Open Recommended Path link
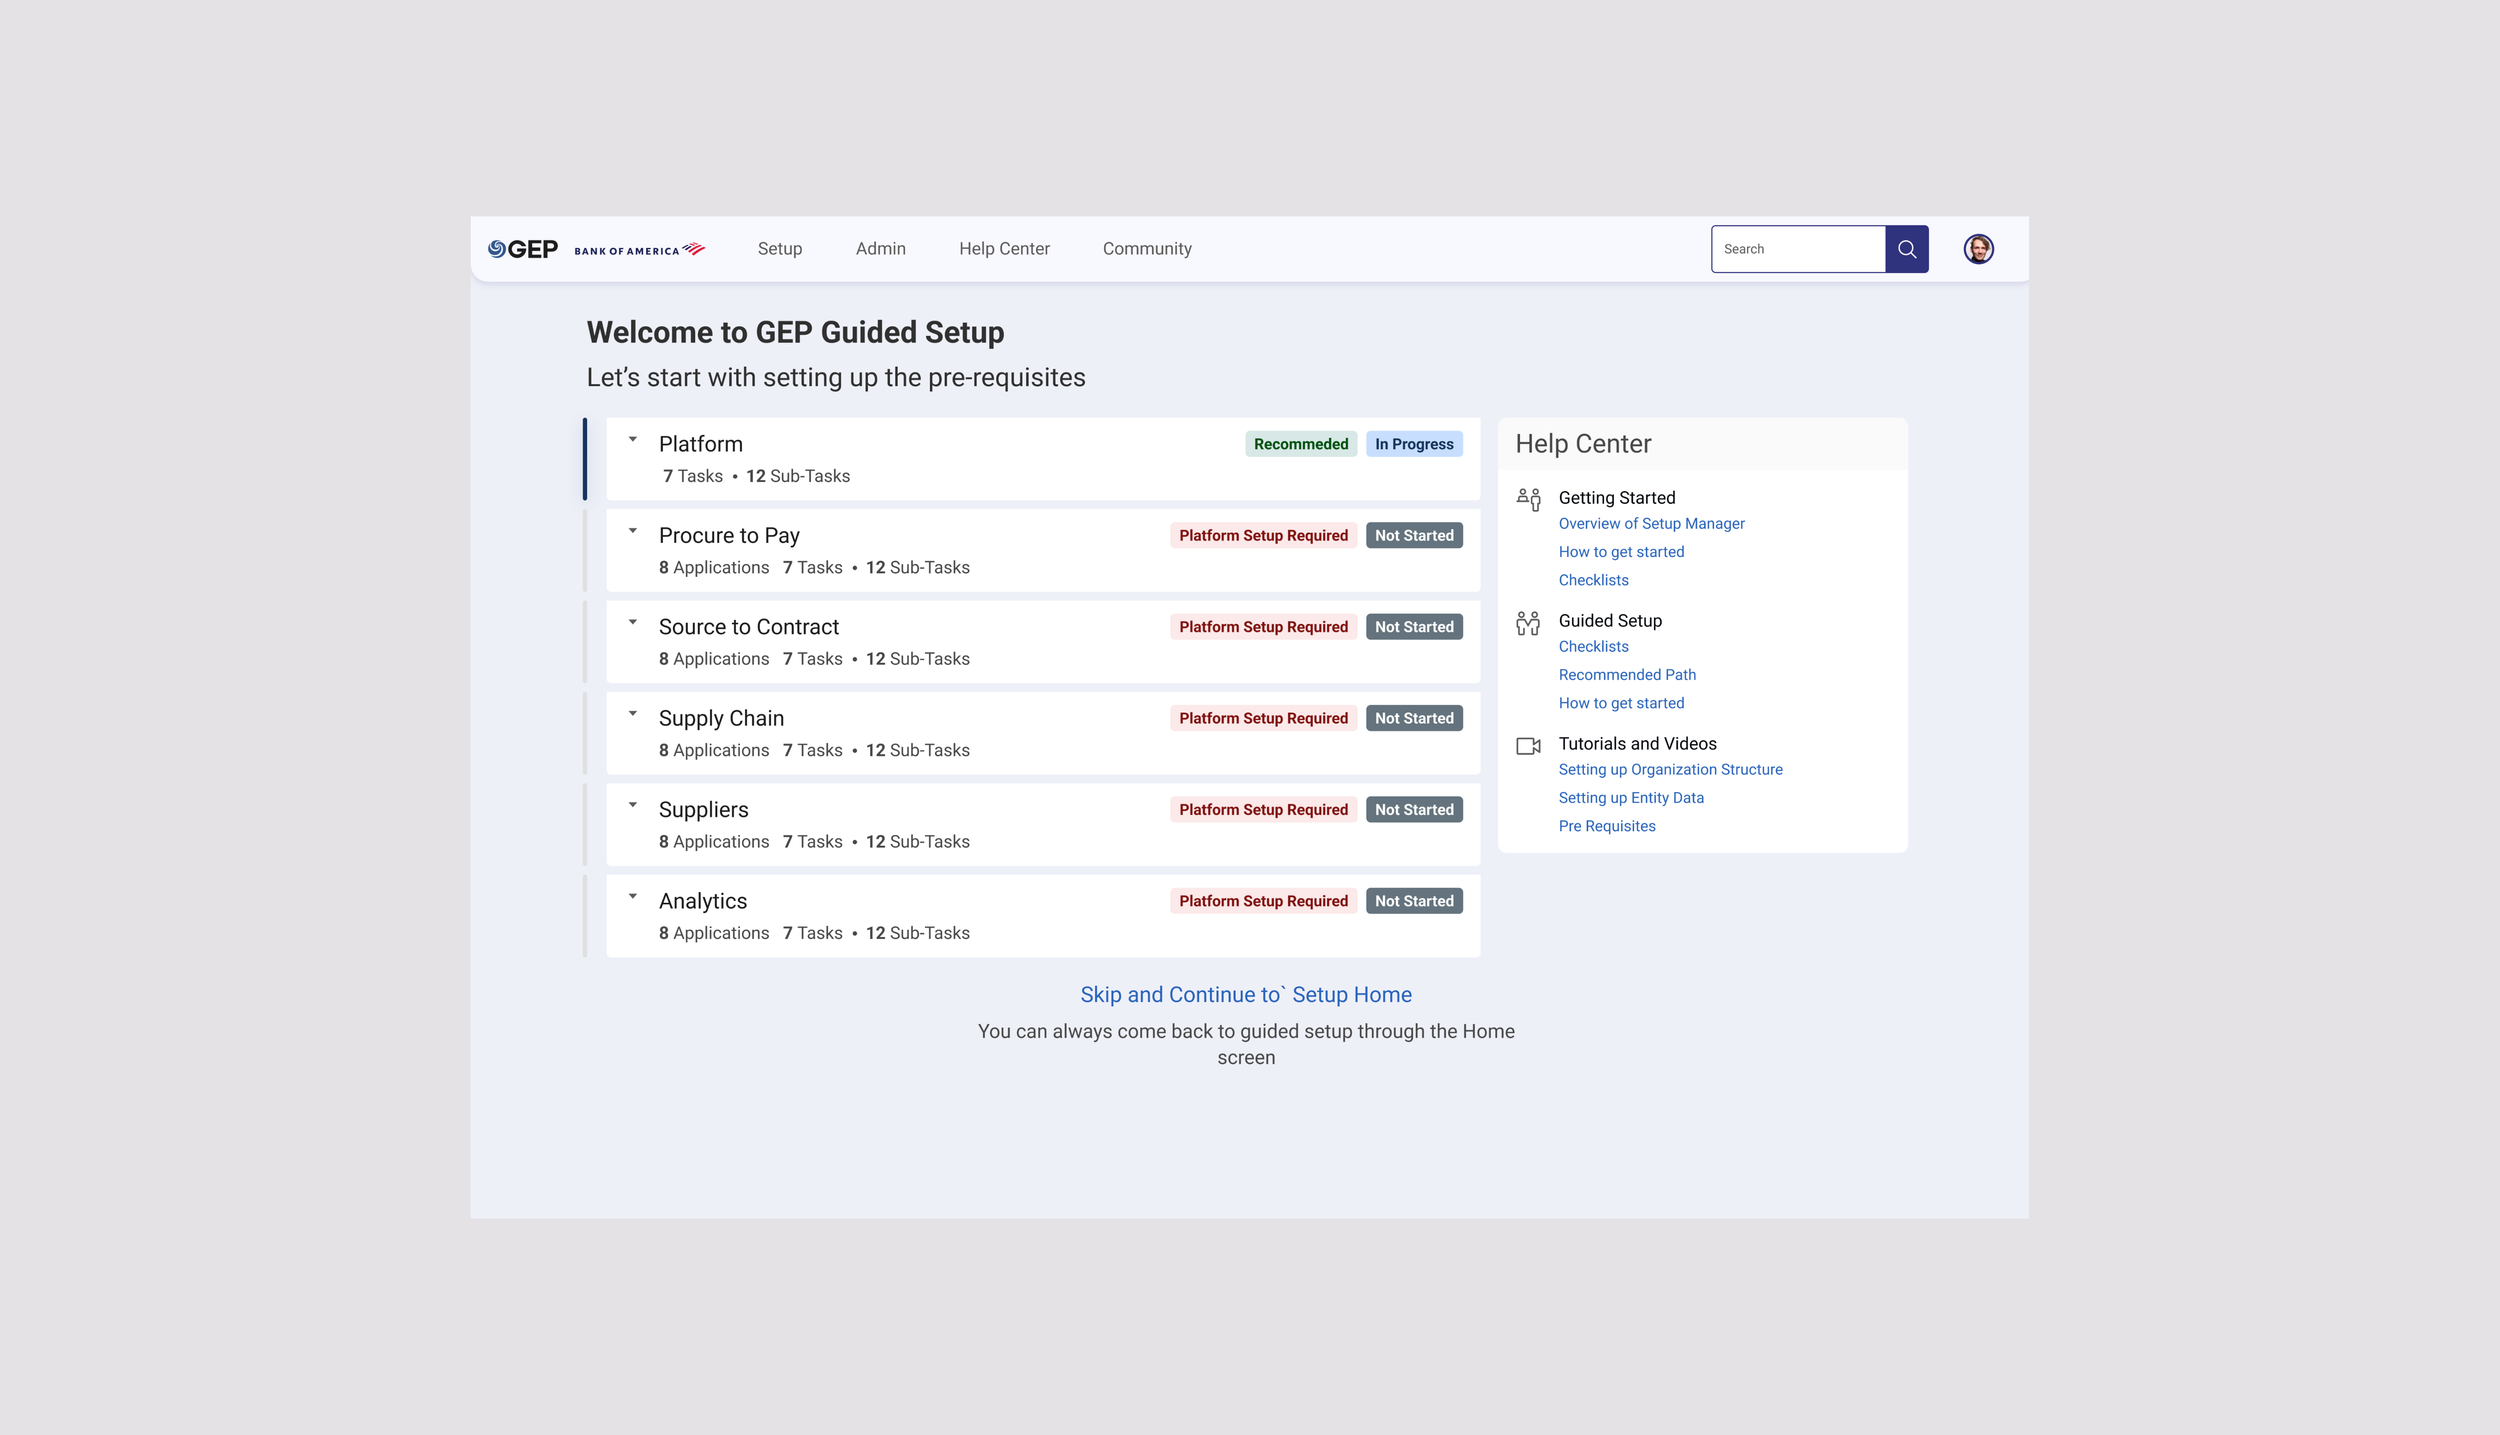The width and height of the screenshot is (2500, 1435). coord(1626,675)
